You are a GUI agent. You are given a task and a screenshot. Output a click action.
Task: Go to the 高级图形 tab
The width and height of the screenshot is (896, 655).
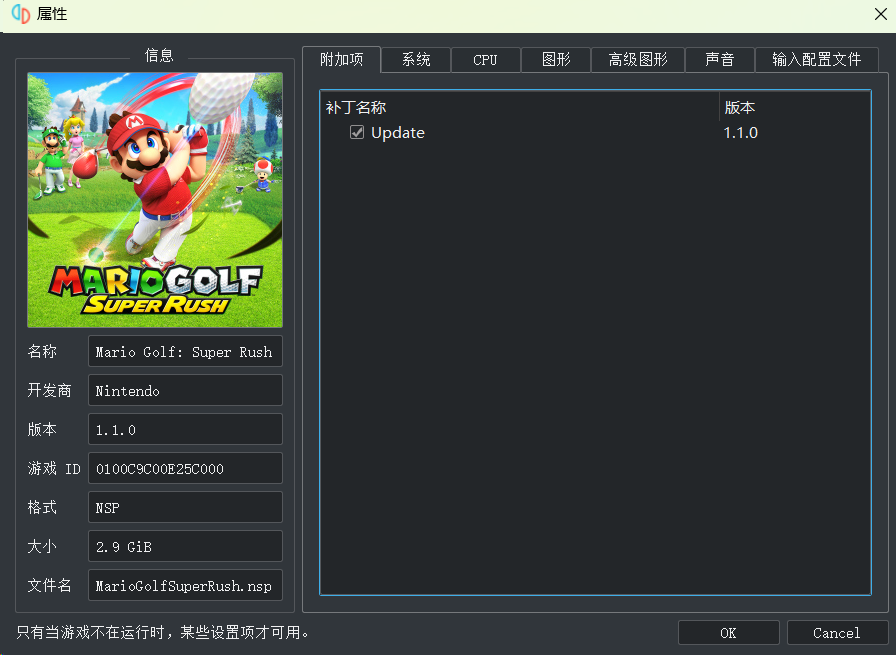coord(638,60)
